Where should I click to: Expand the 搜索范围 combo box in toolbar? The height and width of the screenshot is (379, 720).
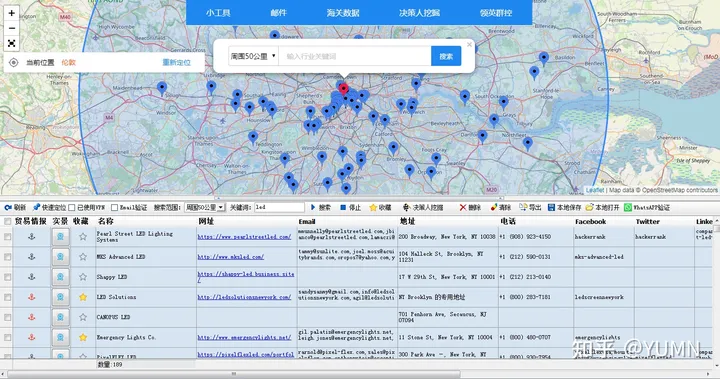(204, 208)
